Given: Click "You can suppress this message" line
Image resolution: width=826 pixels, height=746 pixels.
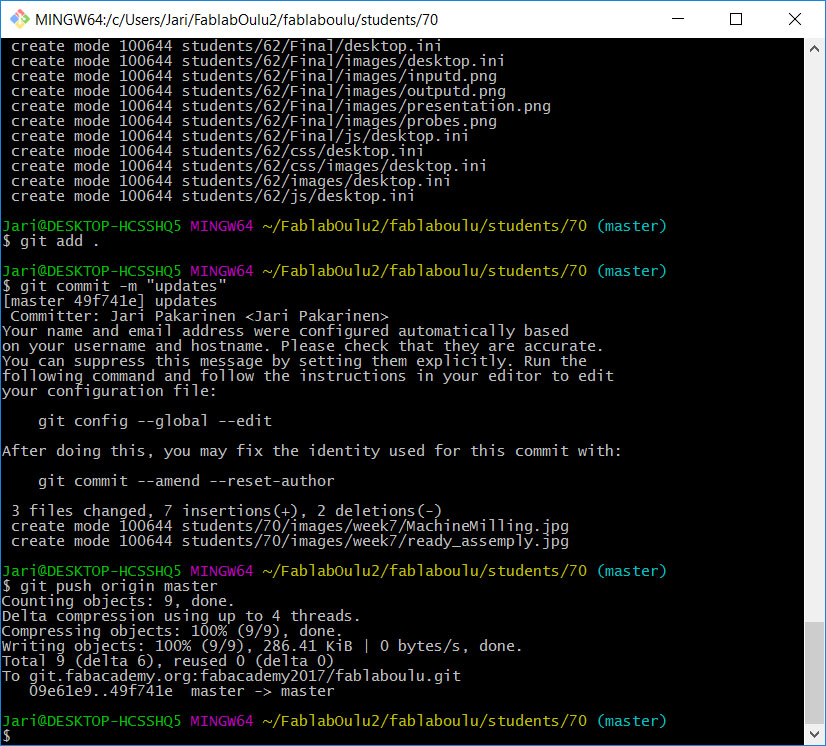Looking at the screenshot, I should point(294,361).
